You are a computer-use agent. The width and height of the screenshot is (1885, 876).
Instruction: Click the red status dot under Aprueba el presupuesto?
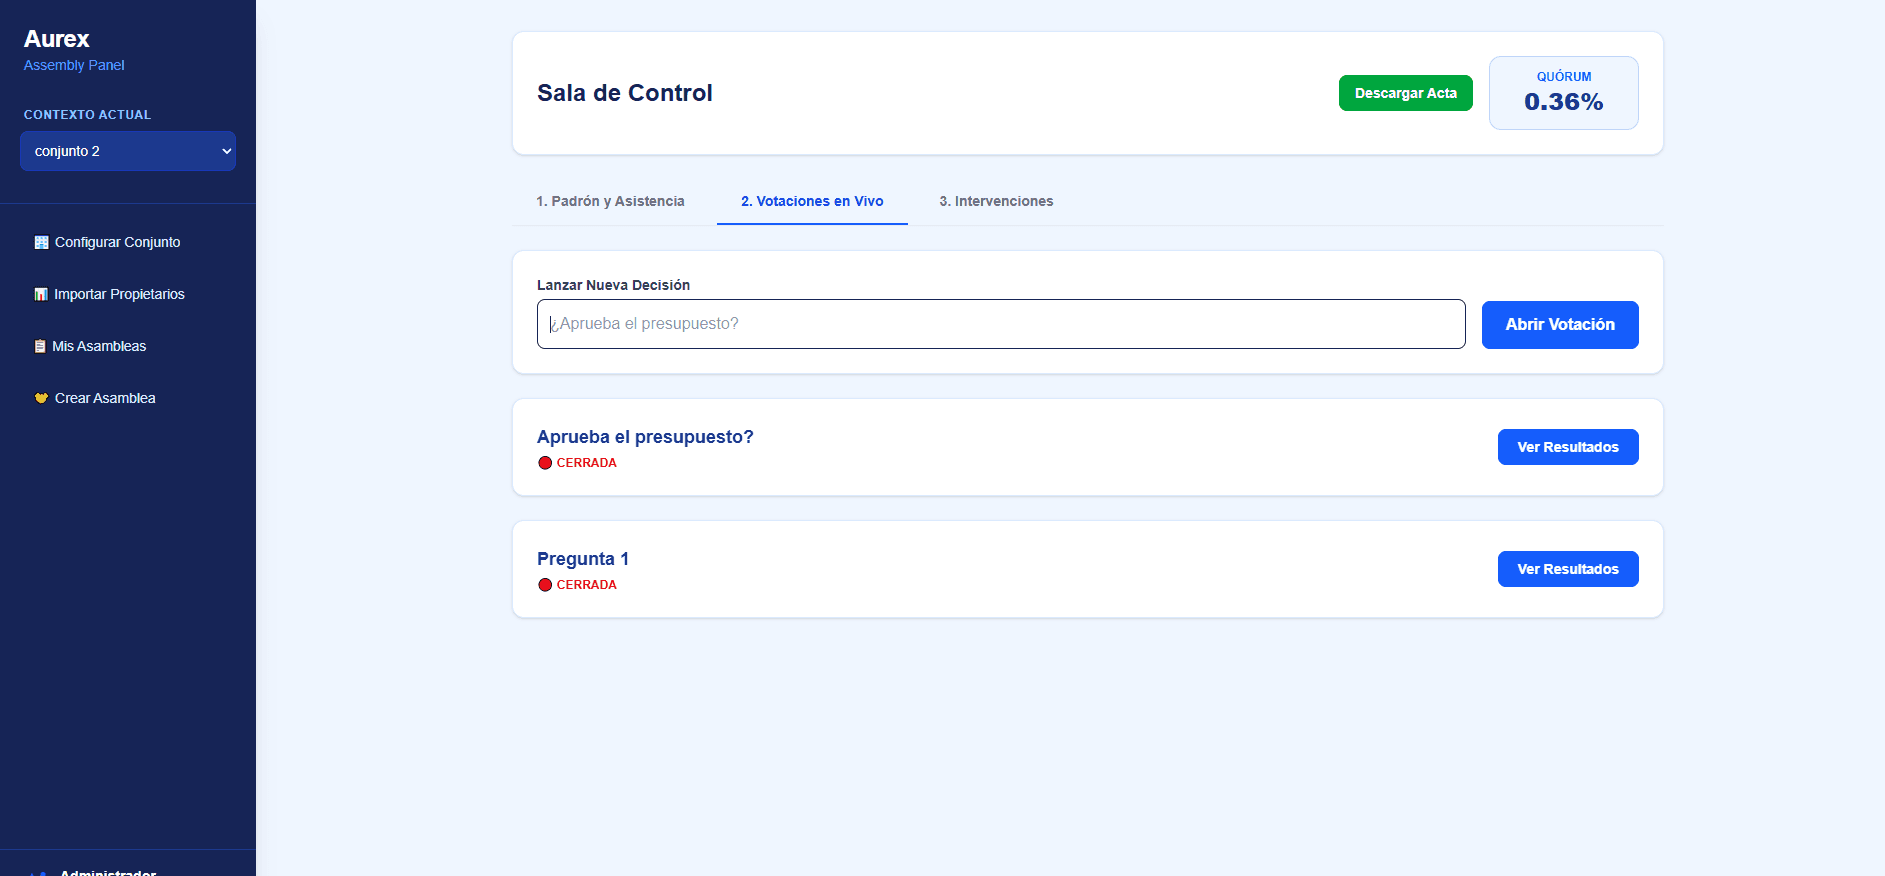tap(545, 463)
